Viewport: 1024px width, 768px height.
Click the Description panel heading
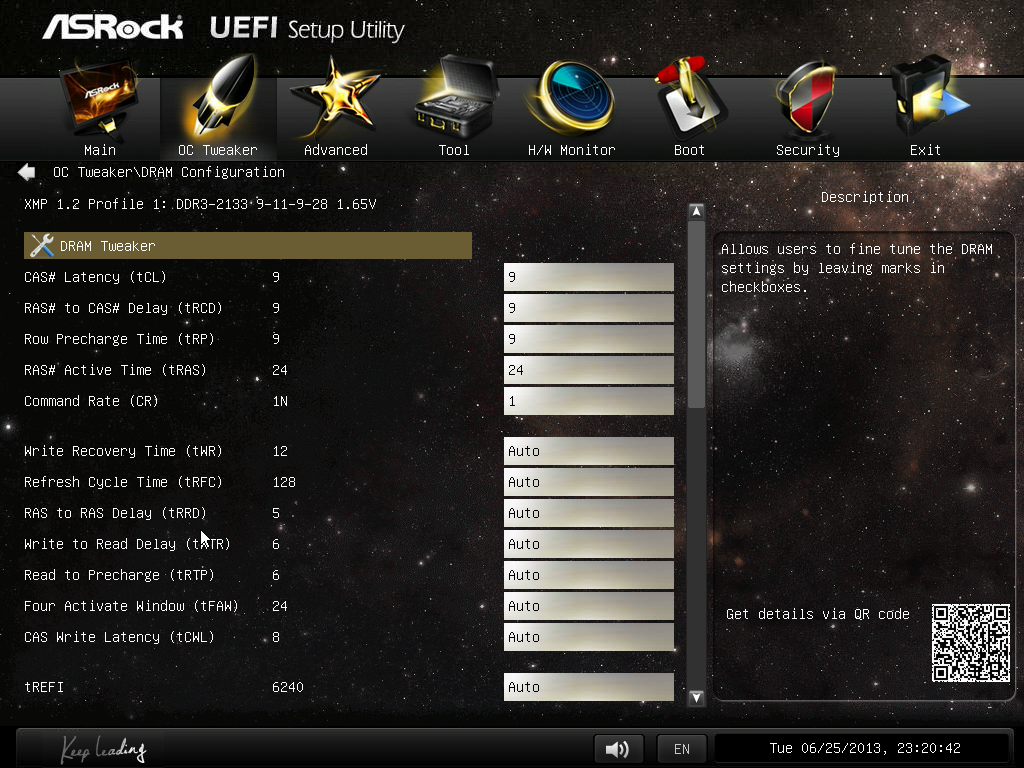865,197
